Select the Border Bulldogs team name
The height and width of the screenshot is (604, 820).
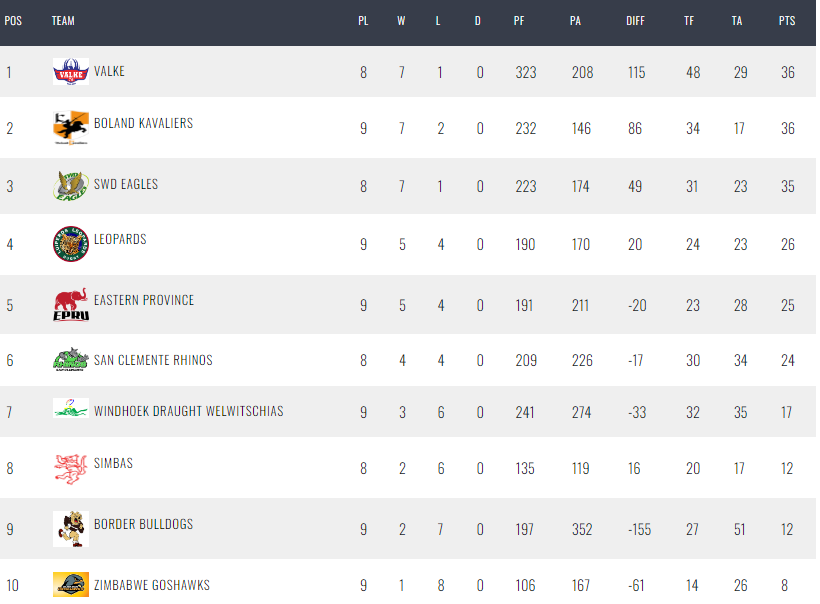click(143, 524)
